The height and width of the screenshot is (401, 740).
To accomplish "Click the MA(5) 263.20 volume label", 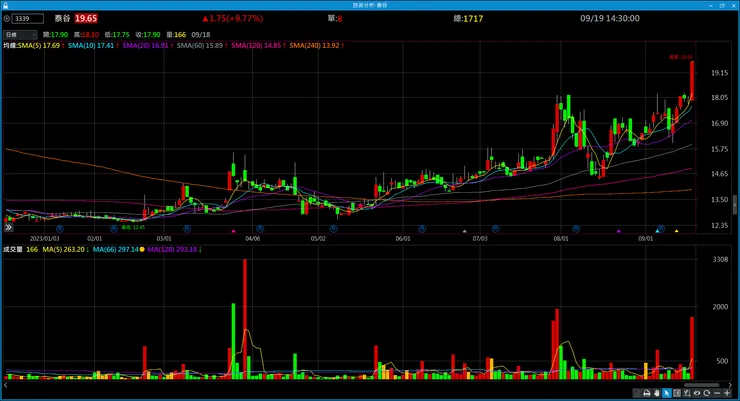I will pyautogui.click(x=63, y=249).
